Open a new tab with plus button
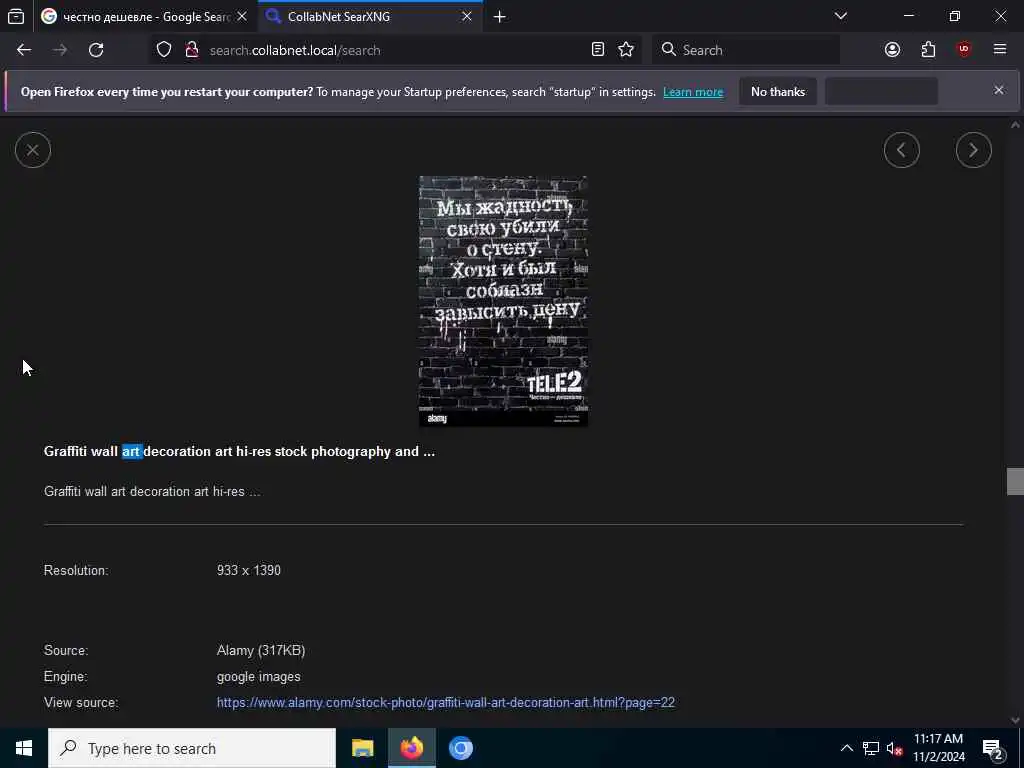 pyautogui.click(x=500, y=16)
